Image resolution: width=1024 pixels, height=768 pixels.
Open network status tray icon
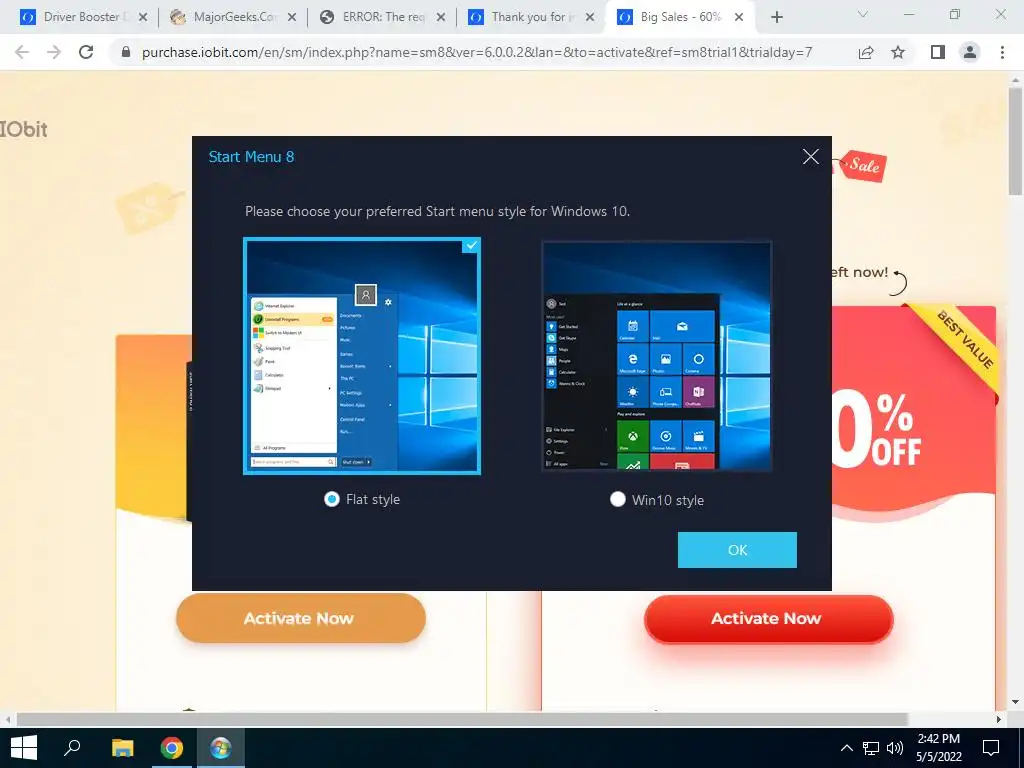pos(871,748)
